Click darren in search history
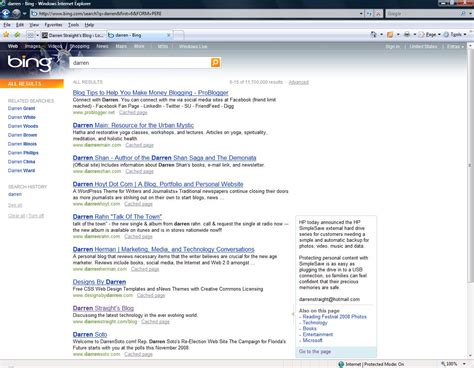 [15, 194]
